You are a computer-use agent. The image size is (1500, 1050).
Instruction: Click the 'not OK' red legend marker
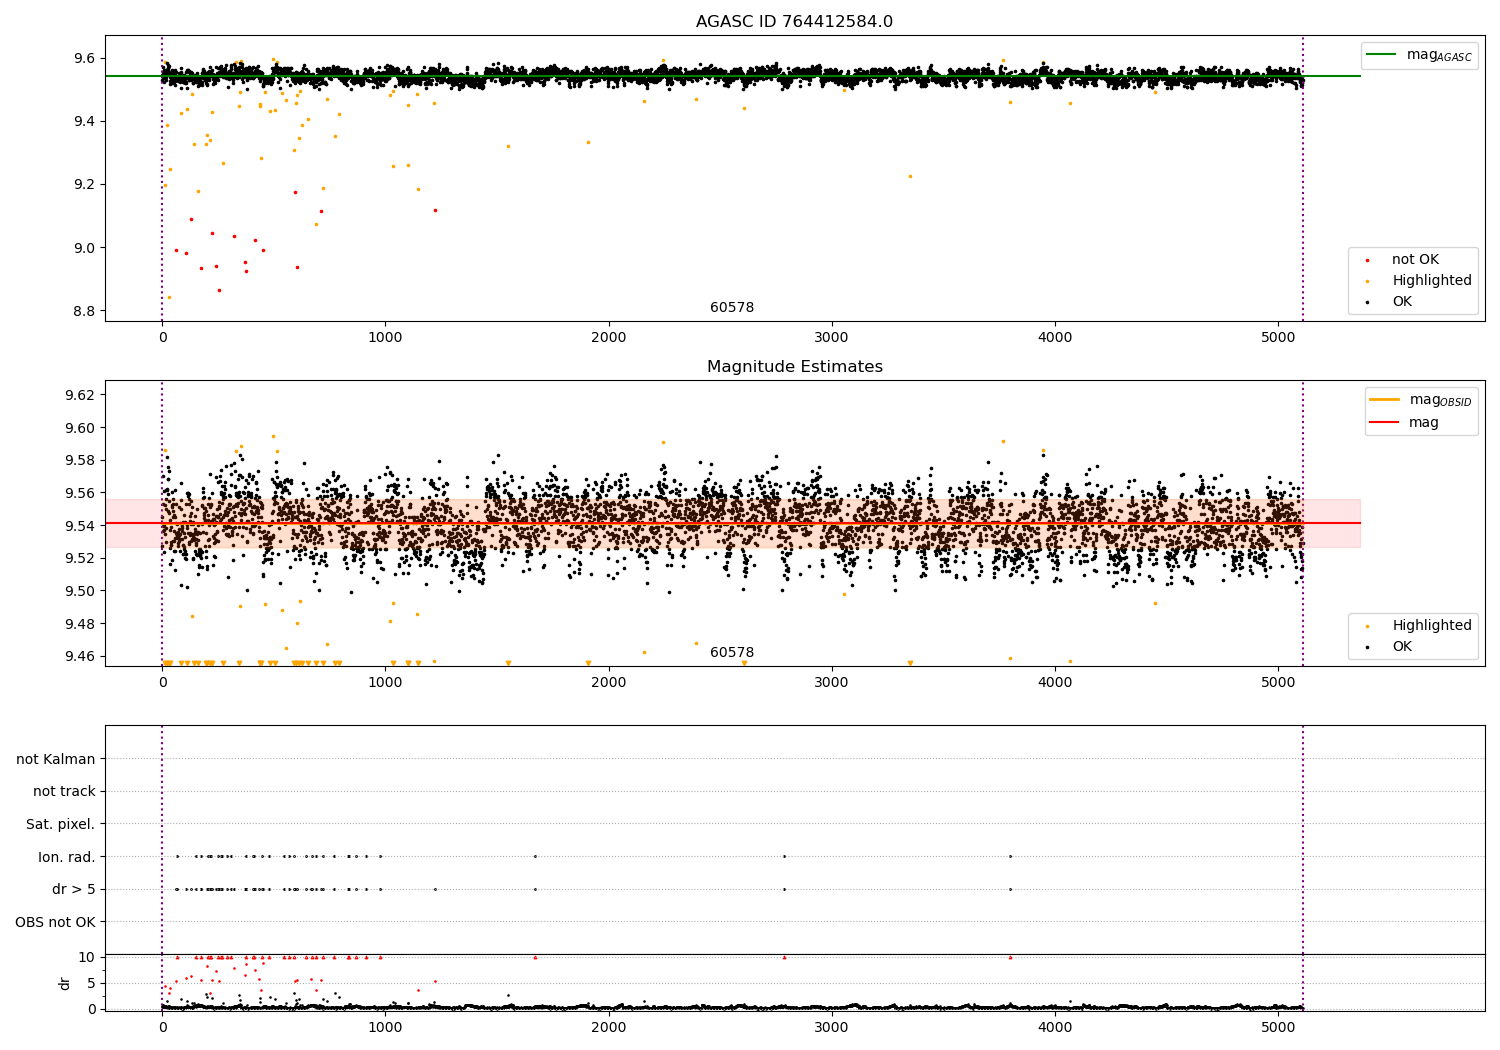(x=1367, y=260)
